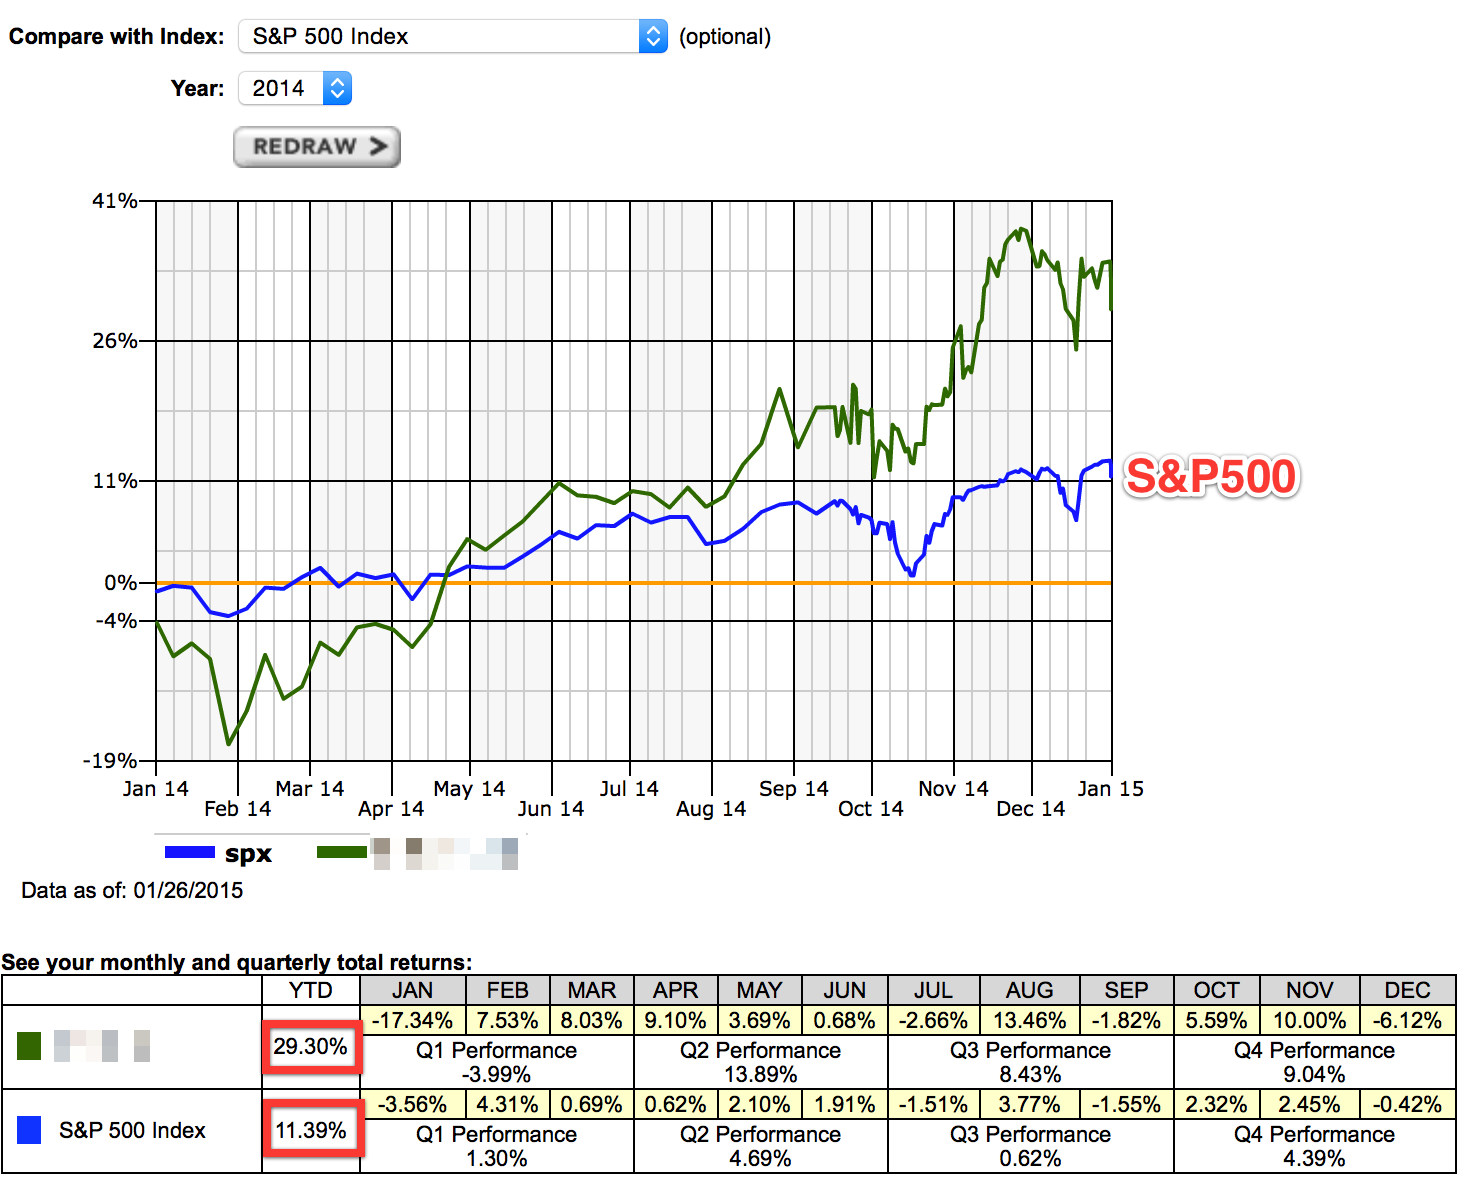1464x1184 pixels.
Task: Click the Data as of 01/26/2015 text
Action: coord(132,890)
